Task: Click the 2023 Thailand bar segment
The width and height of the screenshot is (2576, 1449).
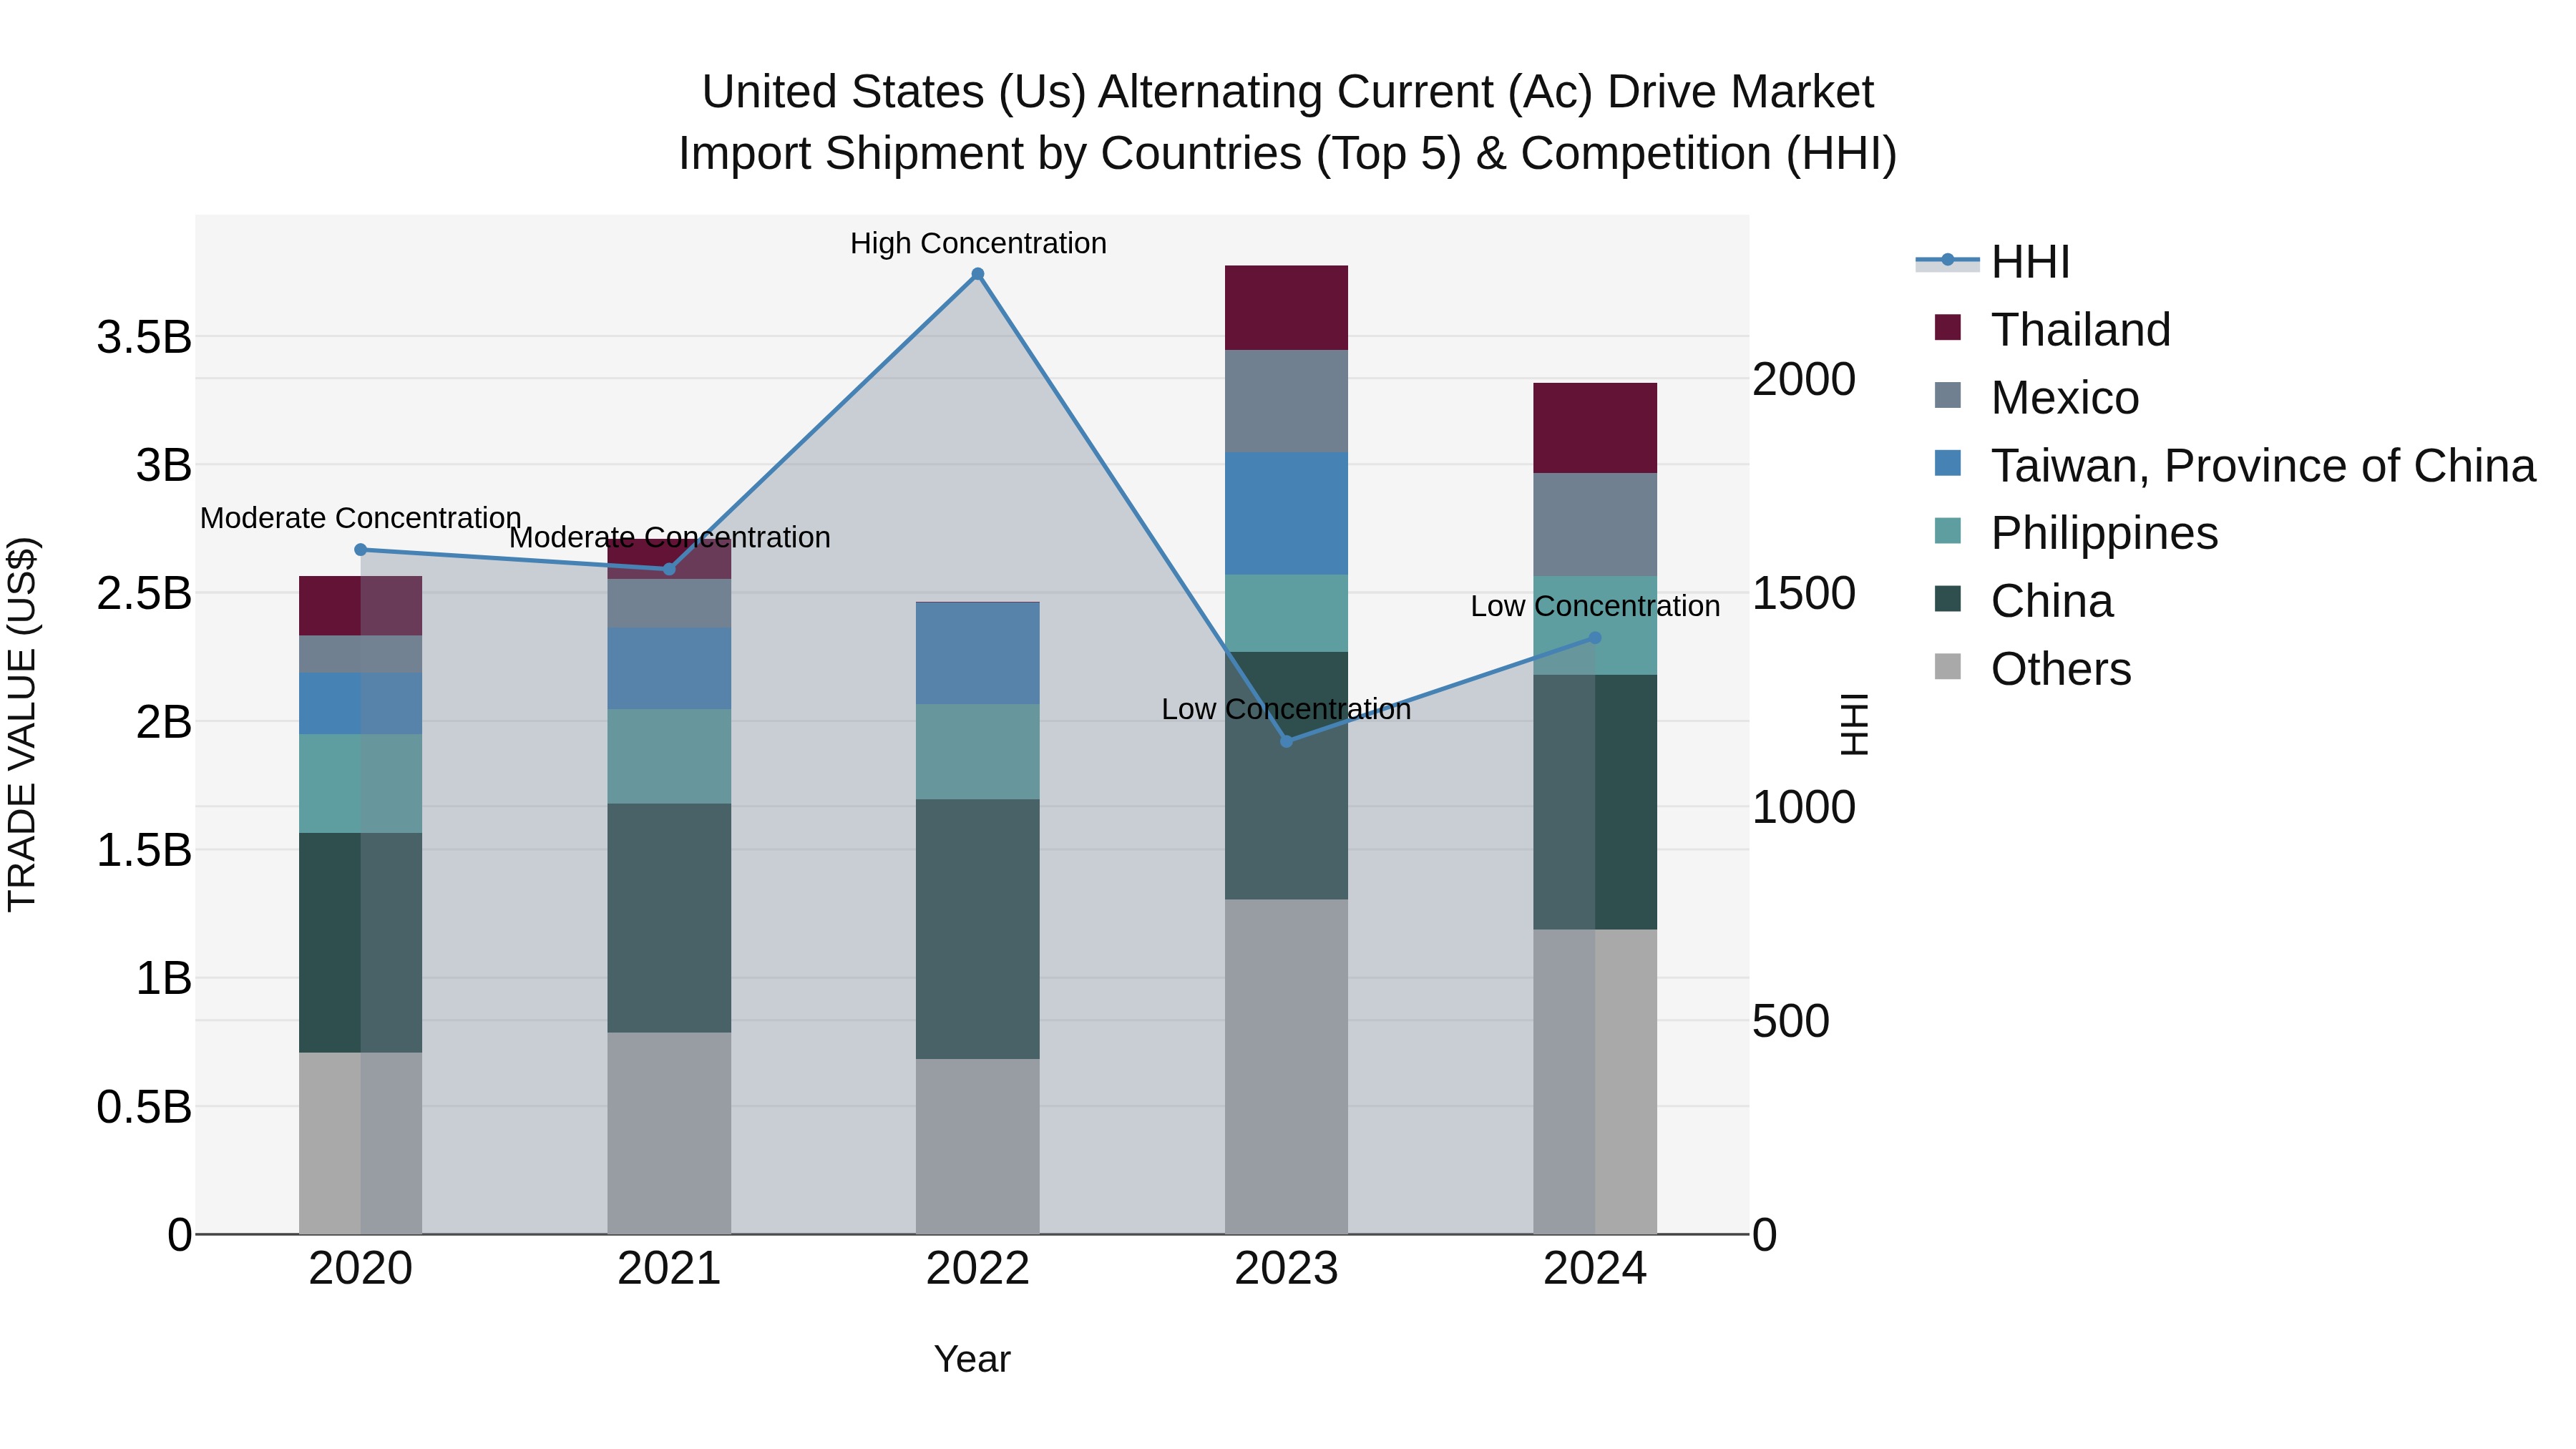Action: point(1287,308)
